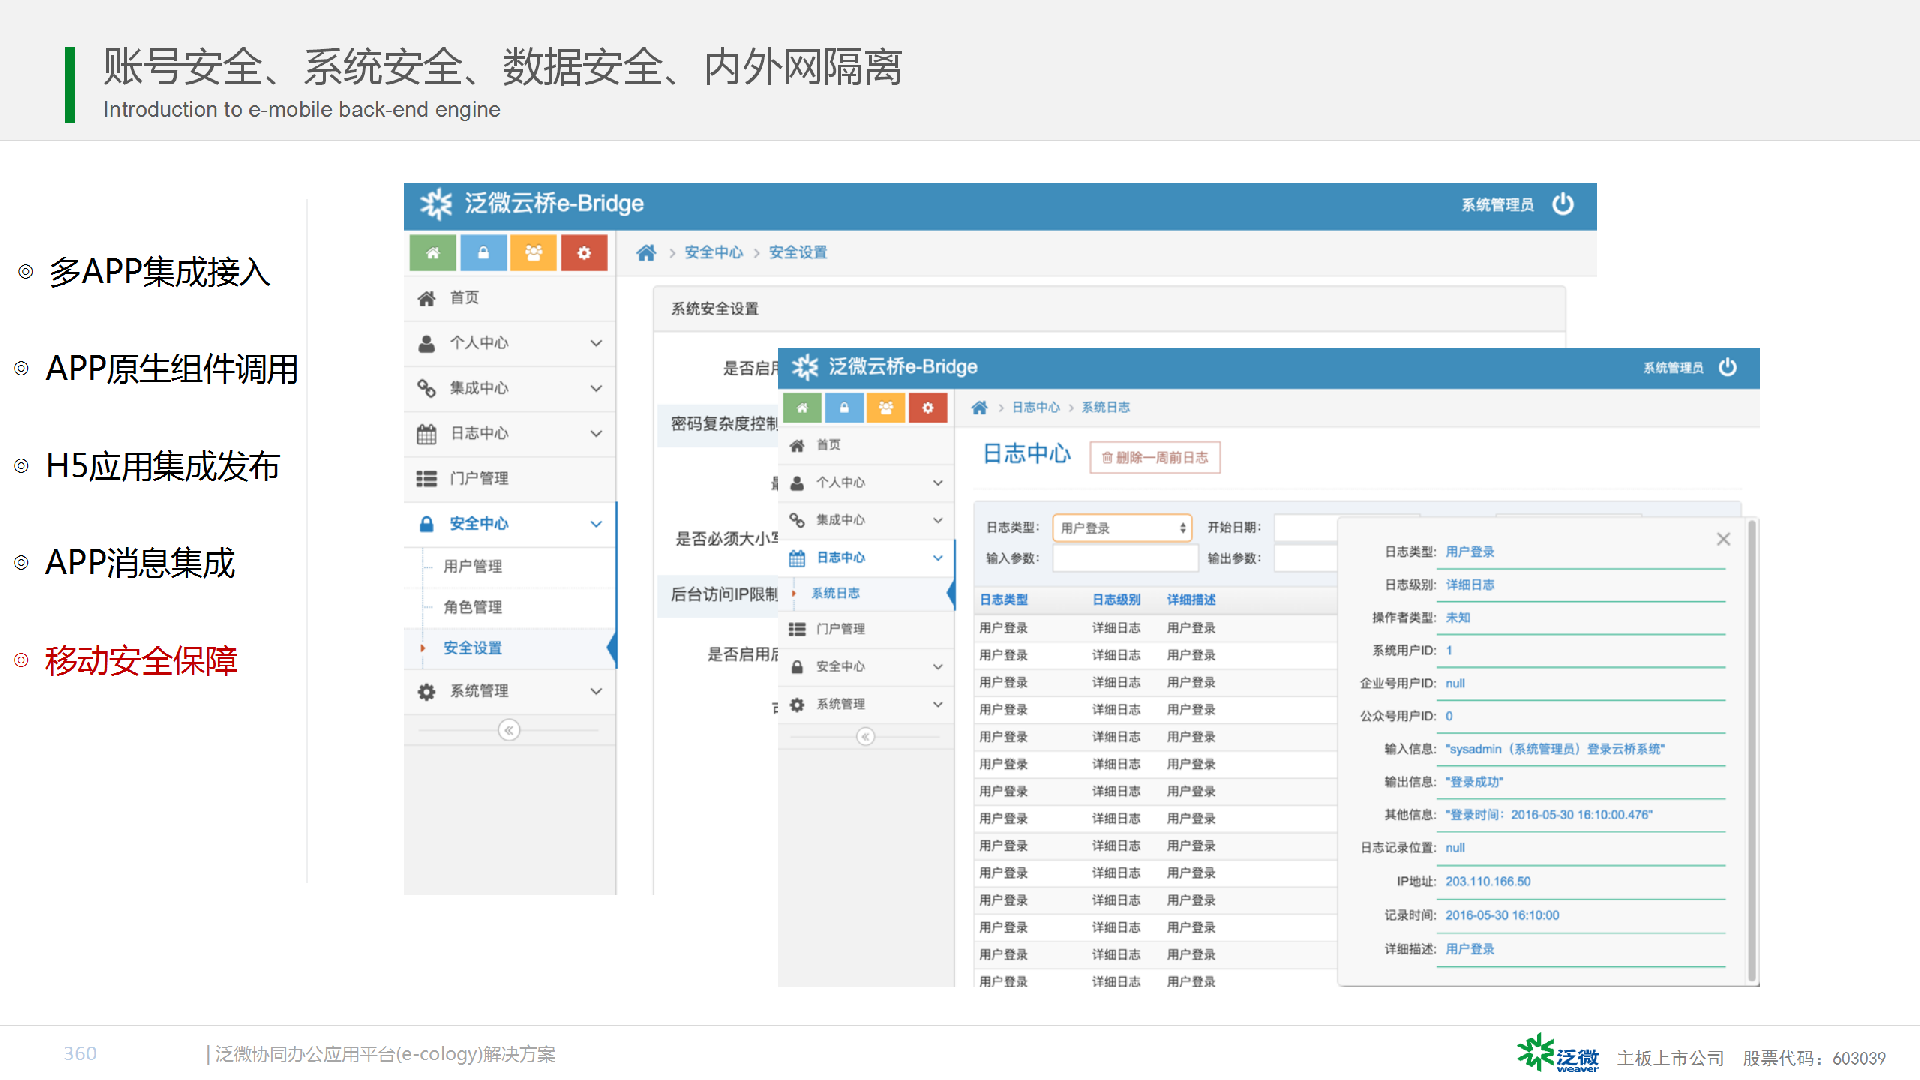Click 系统日志 breadcrumb in front window
Image resolution: width=1920 pixels, height=1080 pixels.
1106,407
